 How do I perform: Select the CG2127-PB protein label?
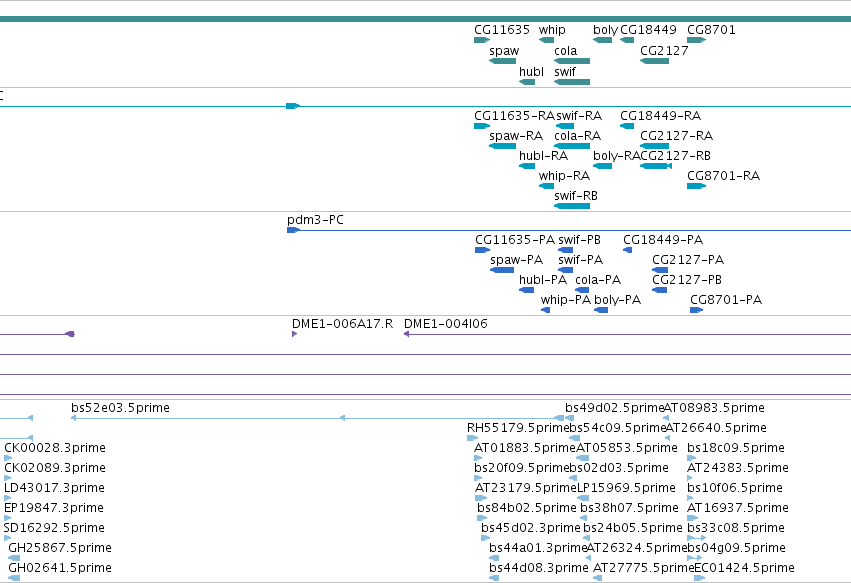(687, 281)
